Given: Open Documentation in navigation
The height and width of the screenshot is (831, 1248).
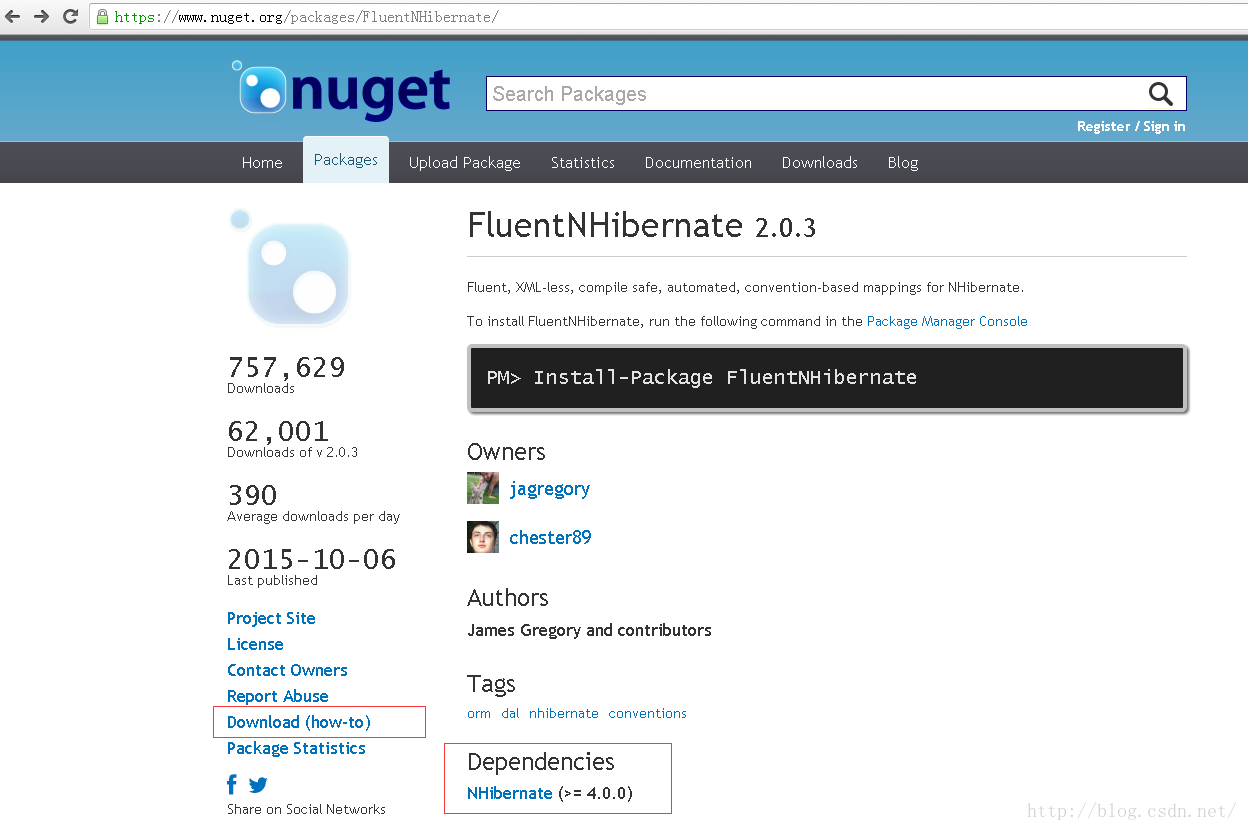Looking at the screenshot, I should point(698,163).
